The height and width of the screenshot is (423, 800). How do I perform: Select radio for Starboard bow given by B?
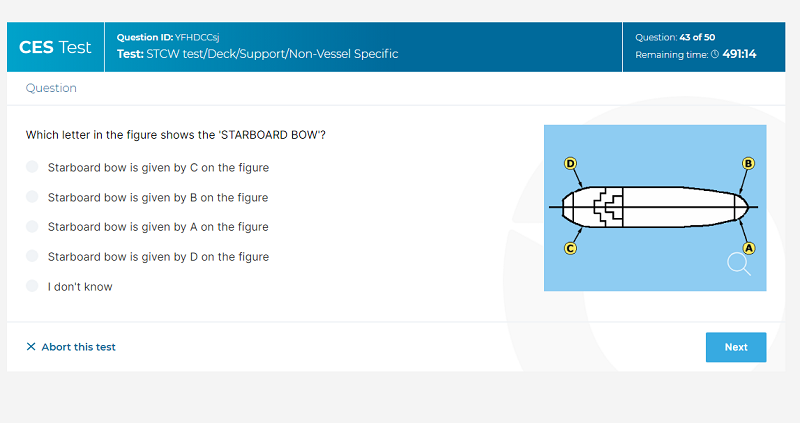point(32,196)
